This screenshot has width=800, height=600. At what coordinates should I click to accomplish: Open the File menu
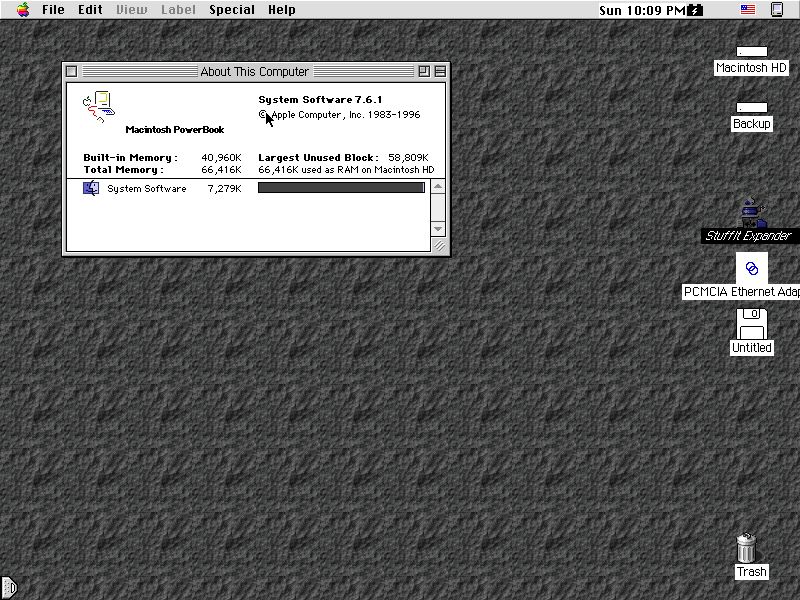[x=53, y=10]
